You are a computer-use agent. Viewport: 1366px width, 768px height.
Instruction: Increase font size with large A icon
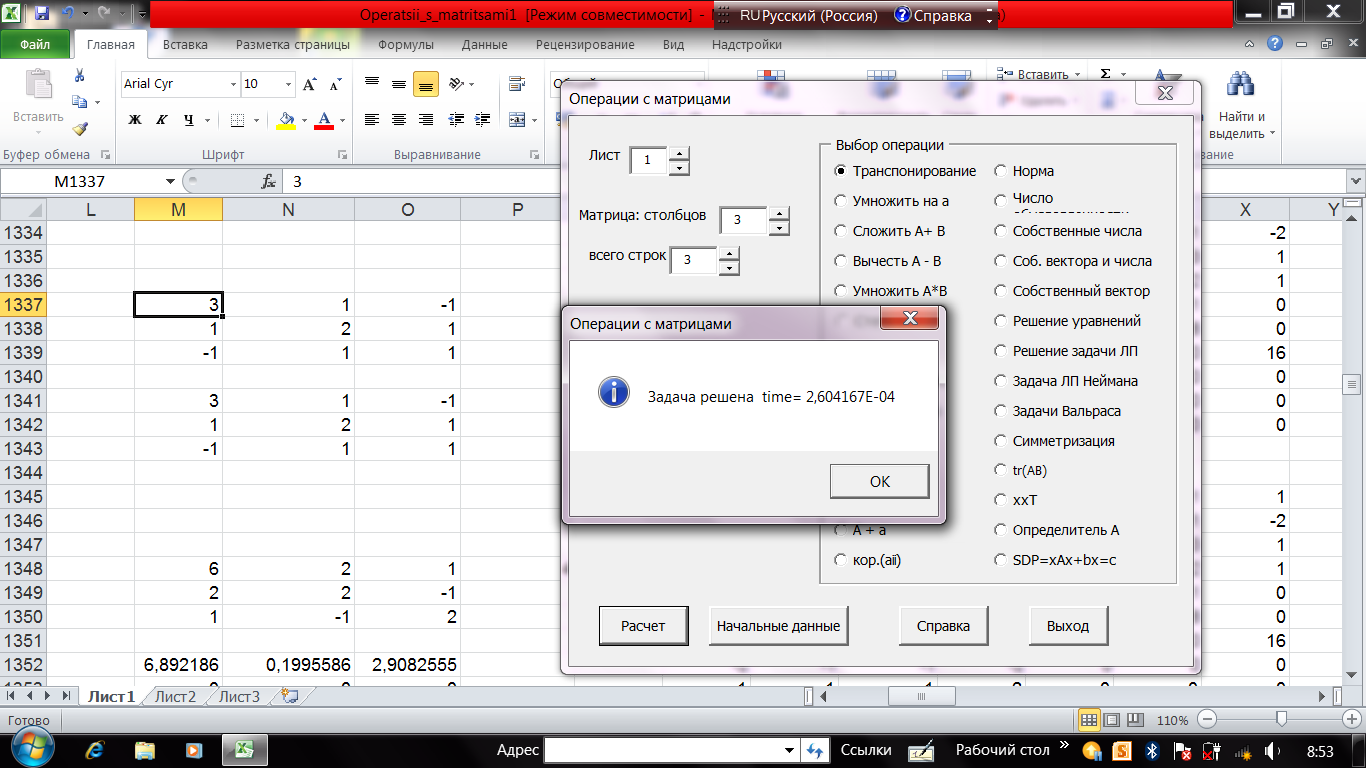pos(310,85)
